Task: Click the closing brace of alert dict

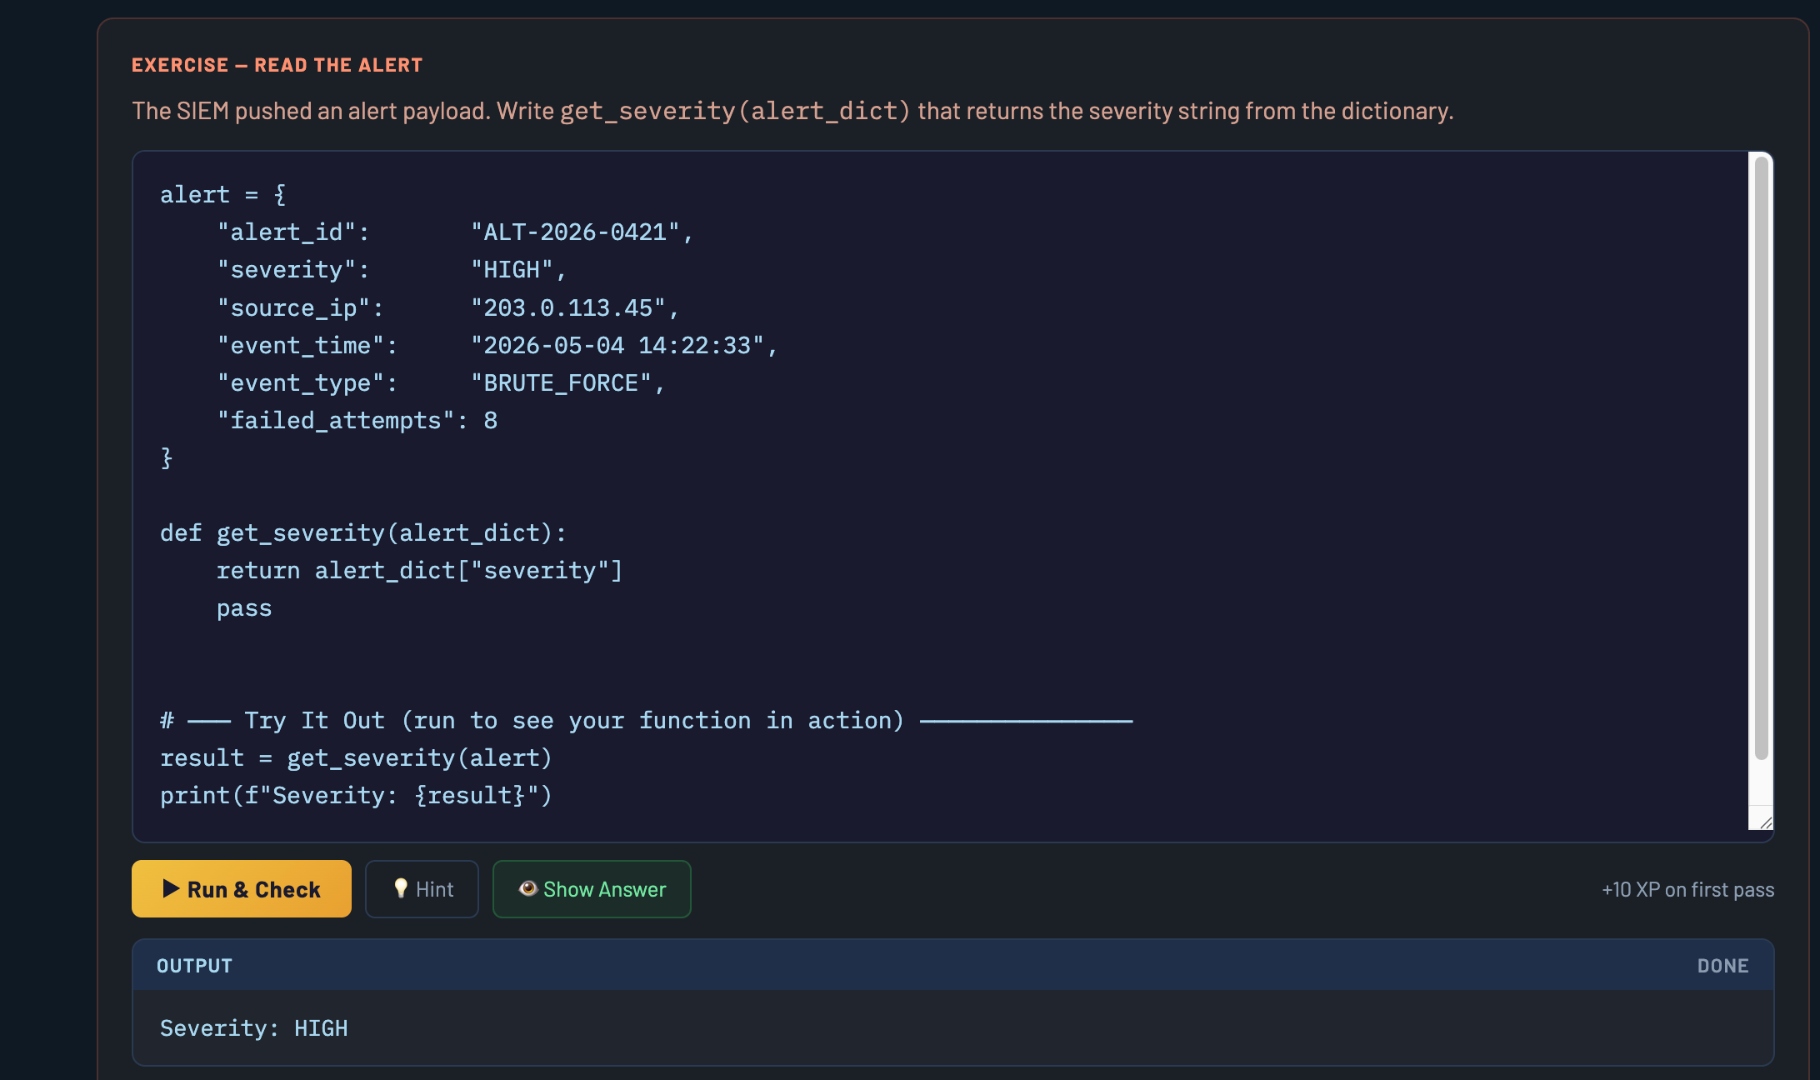Action: (x=167, y=458)
